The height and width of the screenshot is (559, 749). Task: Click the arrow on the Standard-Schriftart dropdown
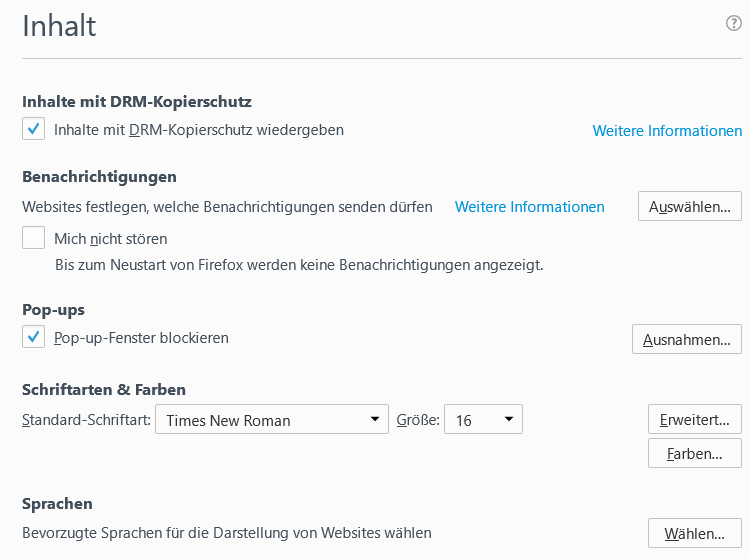pos(375,419)
